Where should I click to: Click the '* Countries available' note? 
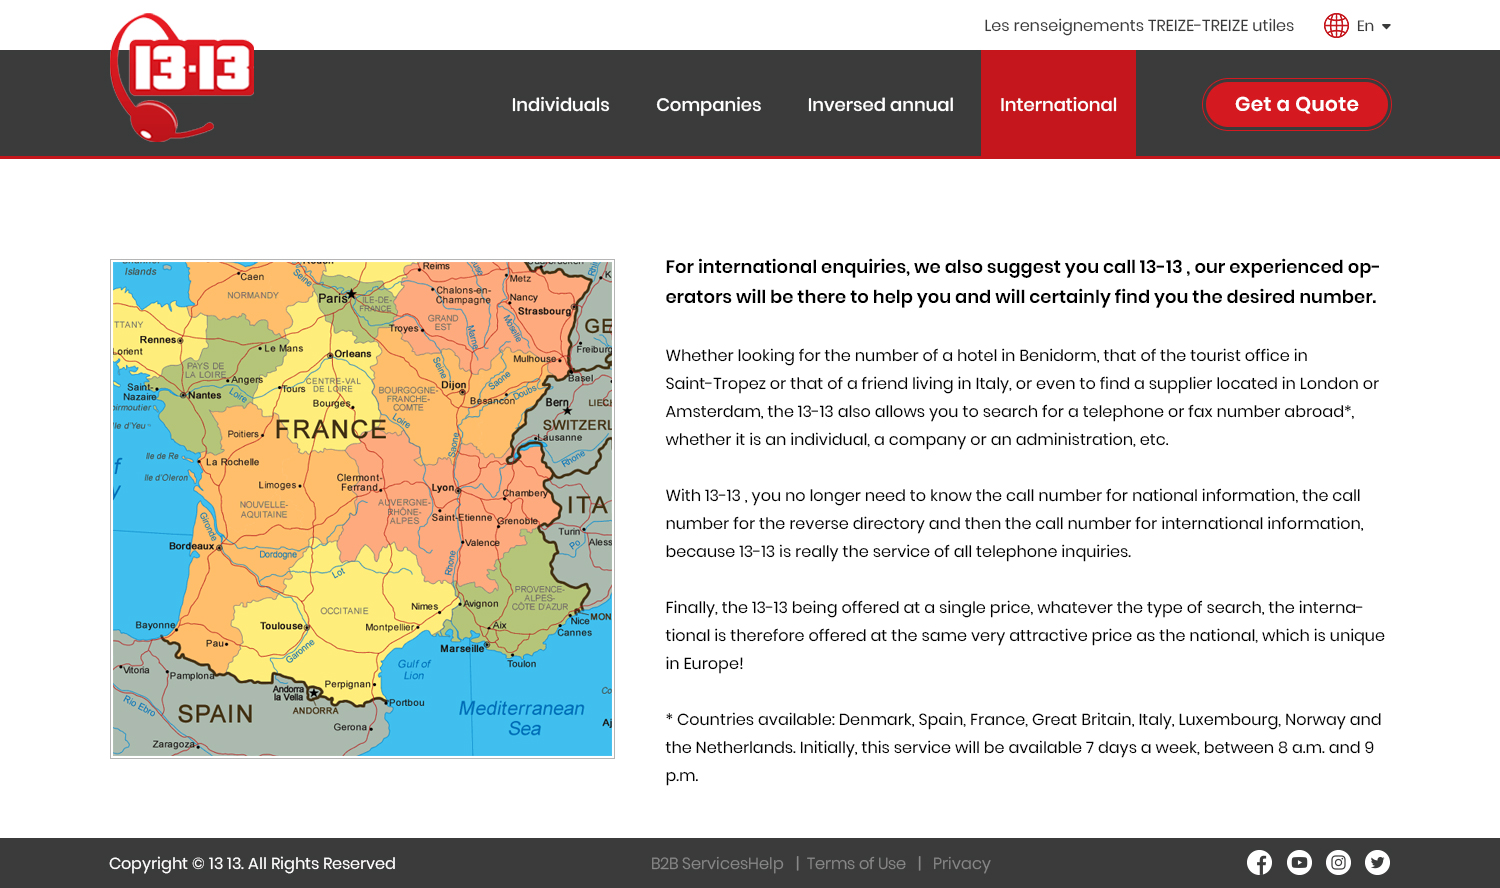pyautogui.click(x=1023, y=747)
